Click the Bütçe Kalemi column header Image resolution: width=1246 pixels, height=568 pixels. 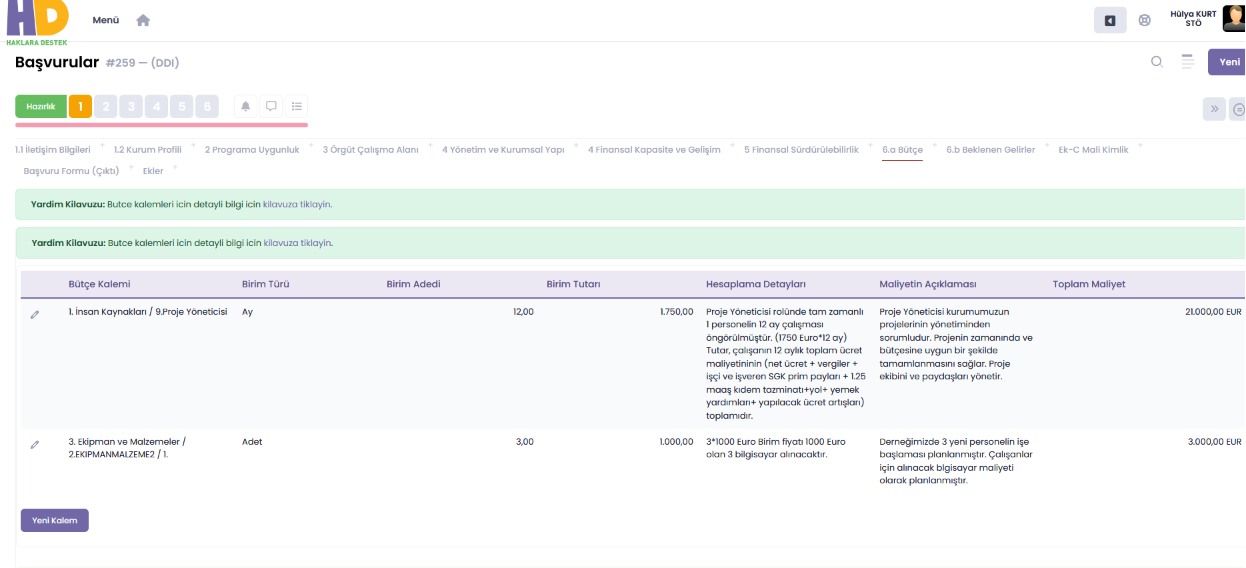click(99, 284)
